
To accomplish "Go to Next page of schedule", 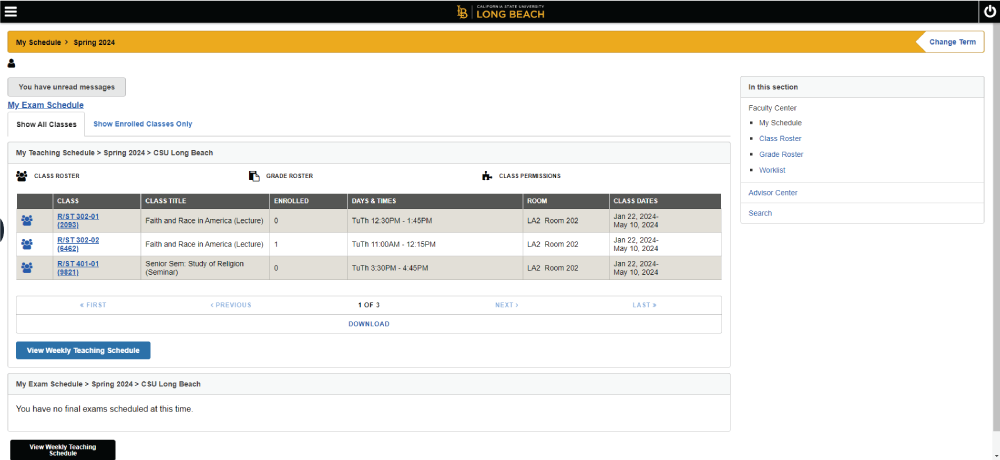I will click(506, 305).
